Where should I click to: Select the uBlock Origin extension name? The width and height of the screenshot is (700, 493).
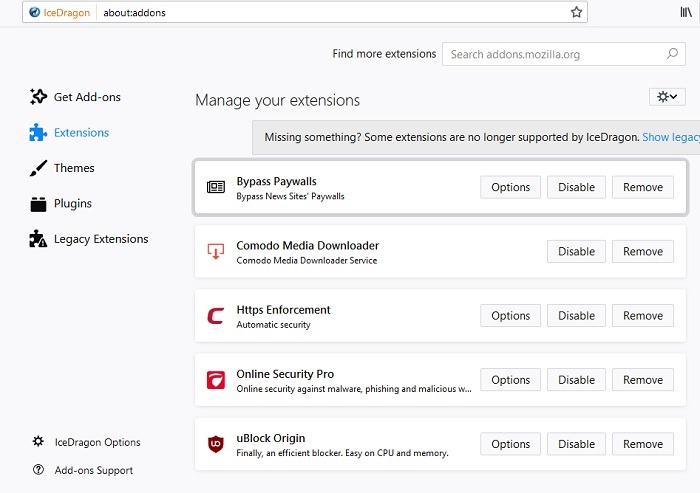pyautogui.click(x=271, y=438)
